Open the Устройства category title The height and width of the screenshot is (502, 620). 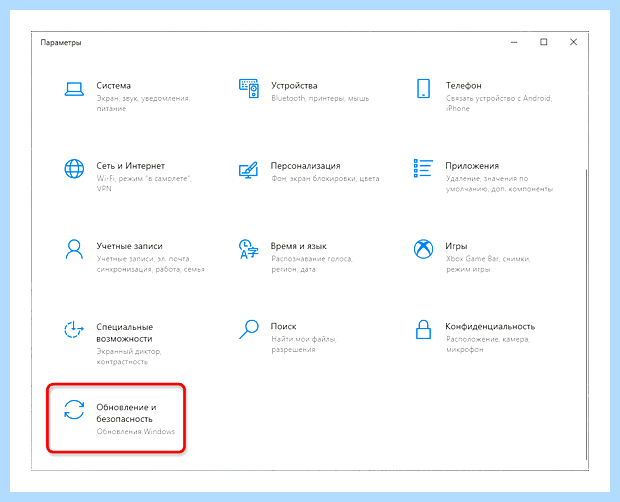click(294, 86)
